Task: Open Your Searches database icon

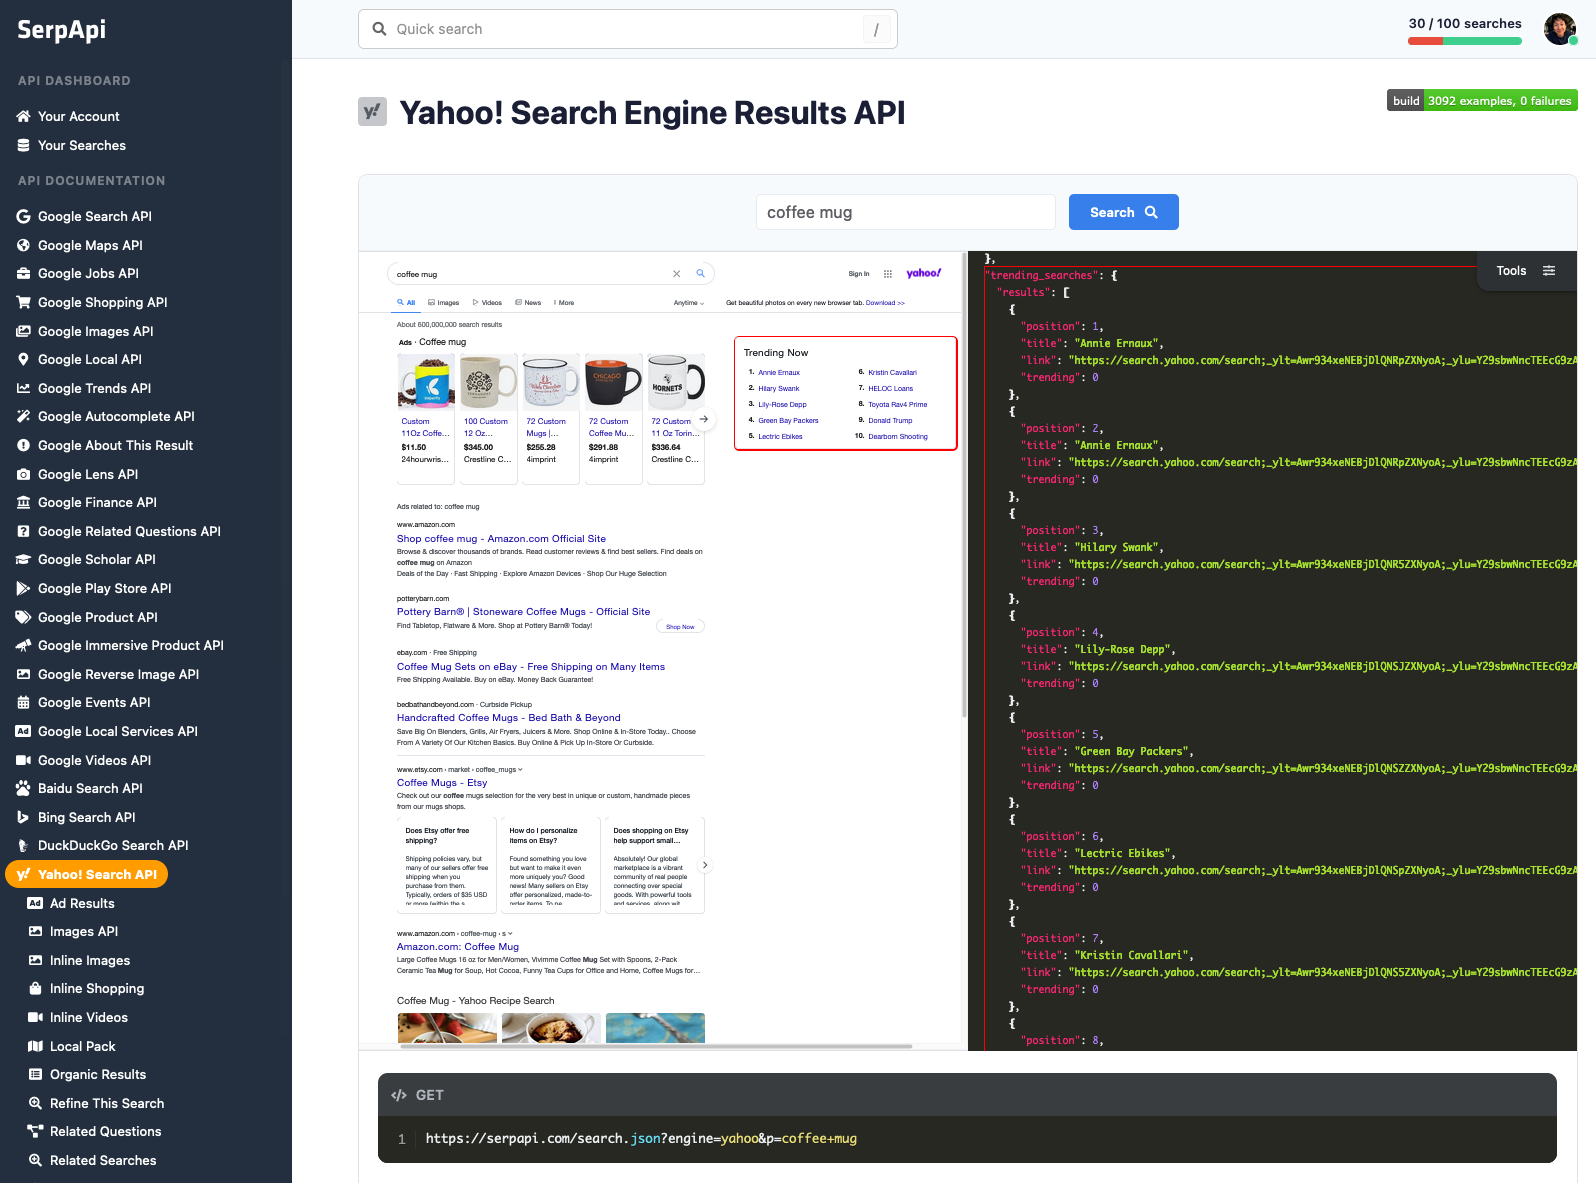Action: (x=23, y=145)
